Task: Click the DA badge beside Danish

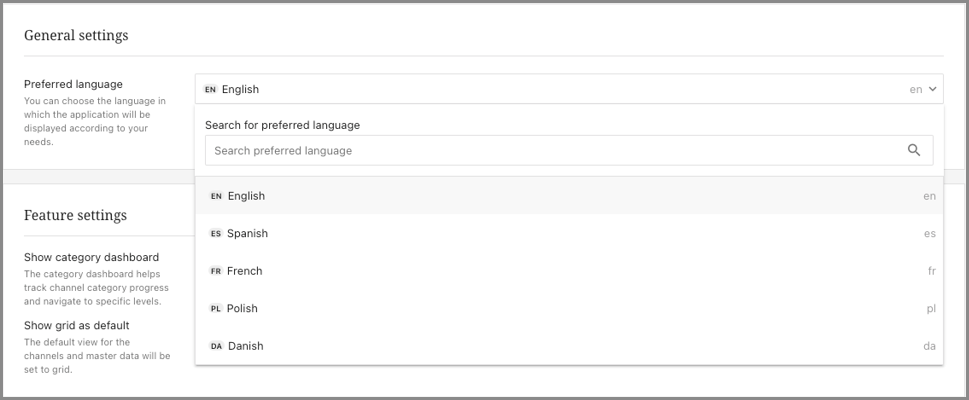Action: [x=216, y=346]
